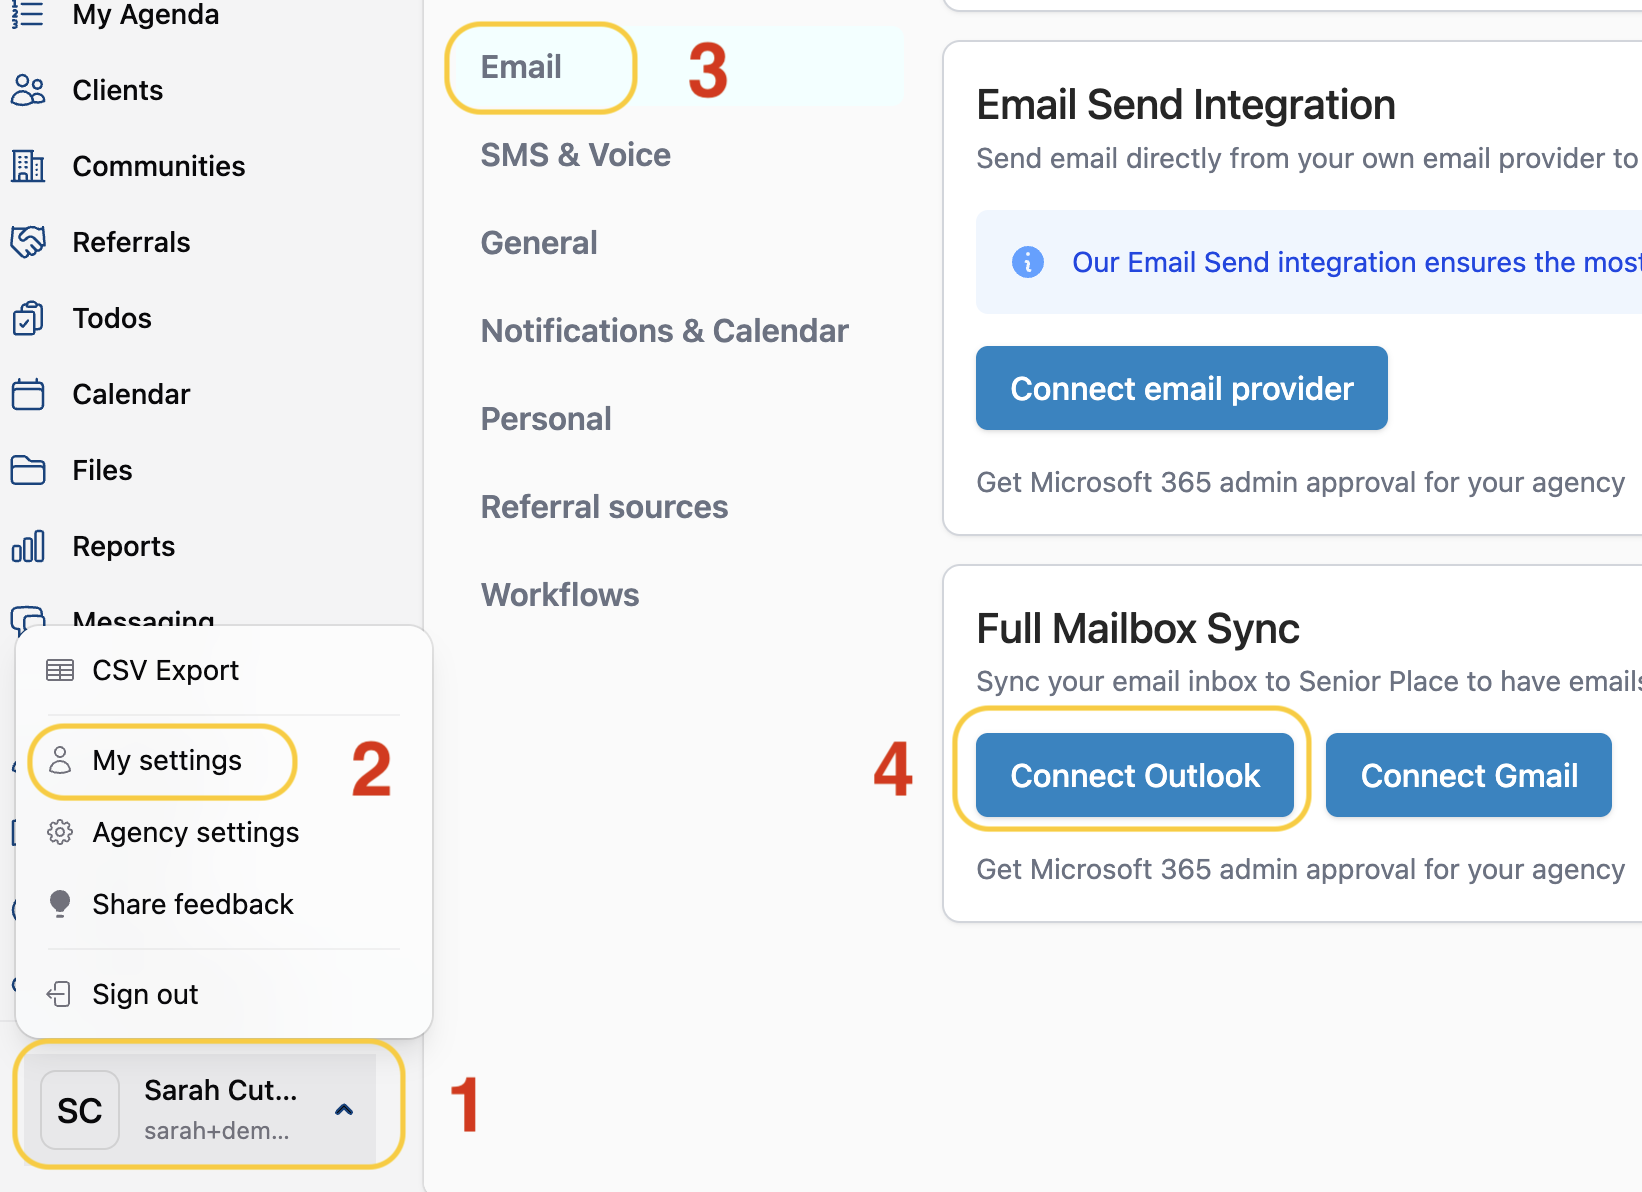This screenshot has width=1642, height=1192.
Task: Click the blue info icon in banner
Action: pos(1027,262)
